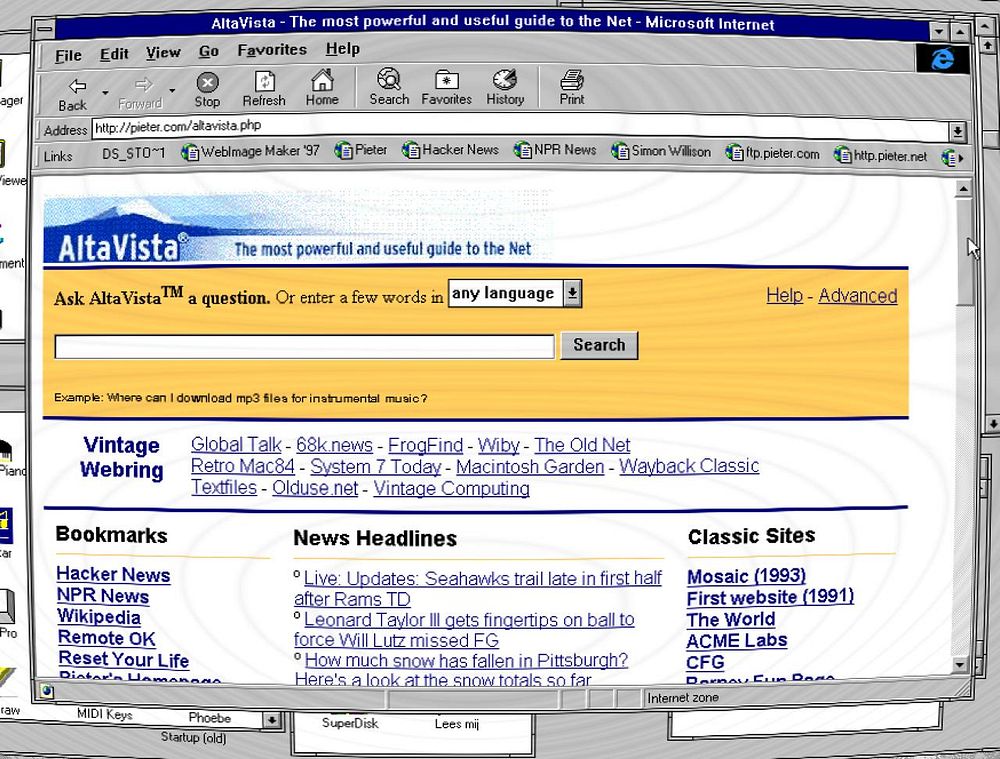Open the Wiby link
The height and width of the screenshot is (759, 1000).
pos(499,445)
